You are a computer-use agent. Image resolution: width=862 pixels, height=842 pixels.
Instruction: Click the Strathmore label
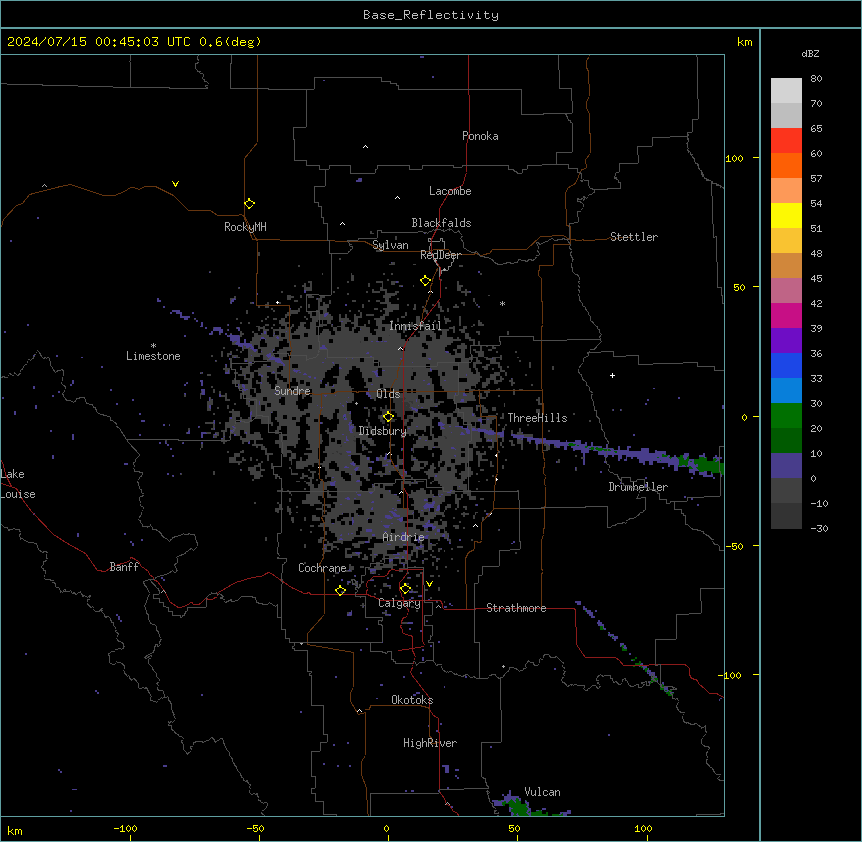pyautogui.click(x=516, y=608)
